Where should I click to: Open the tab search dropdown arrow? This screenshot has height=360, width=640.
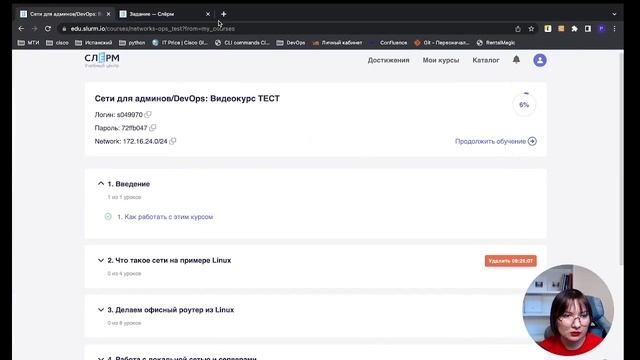pos(614,14)
